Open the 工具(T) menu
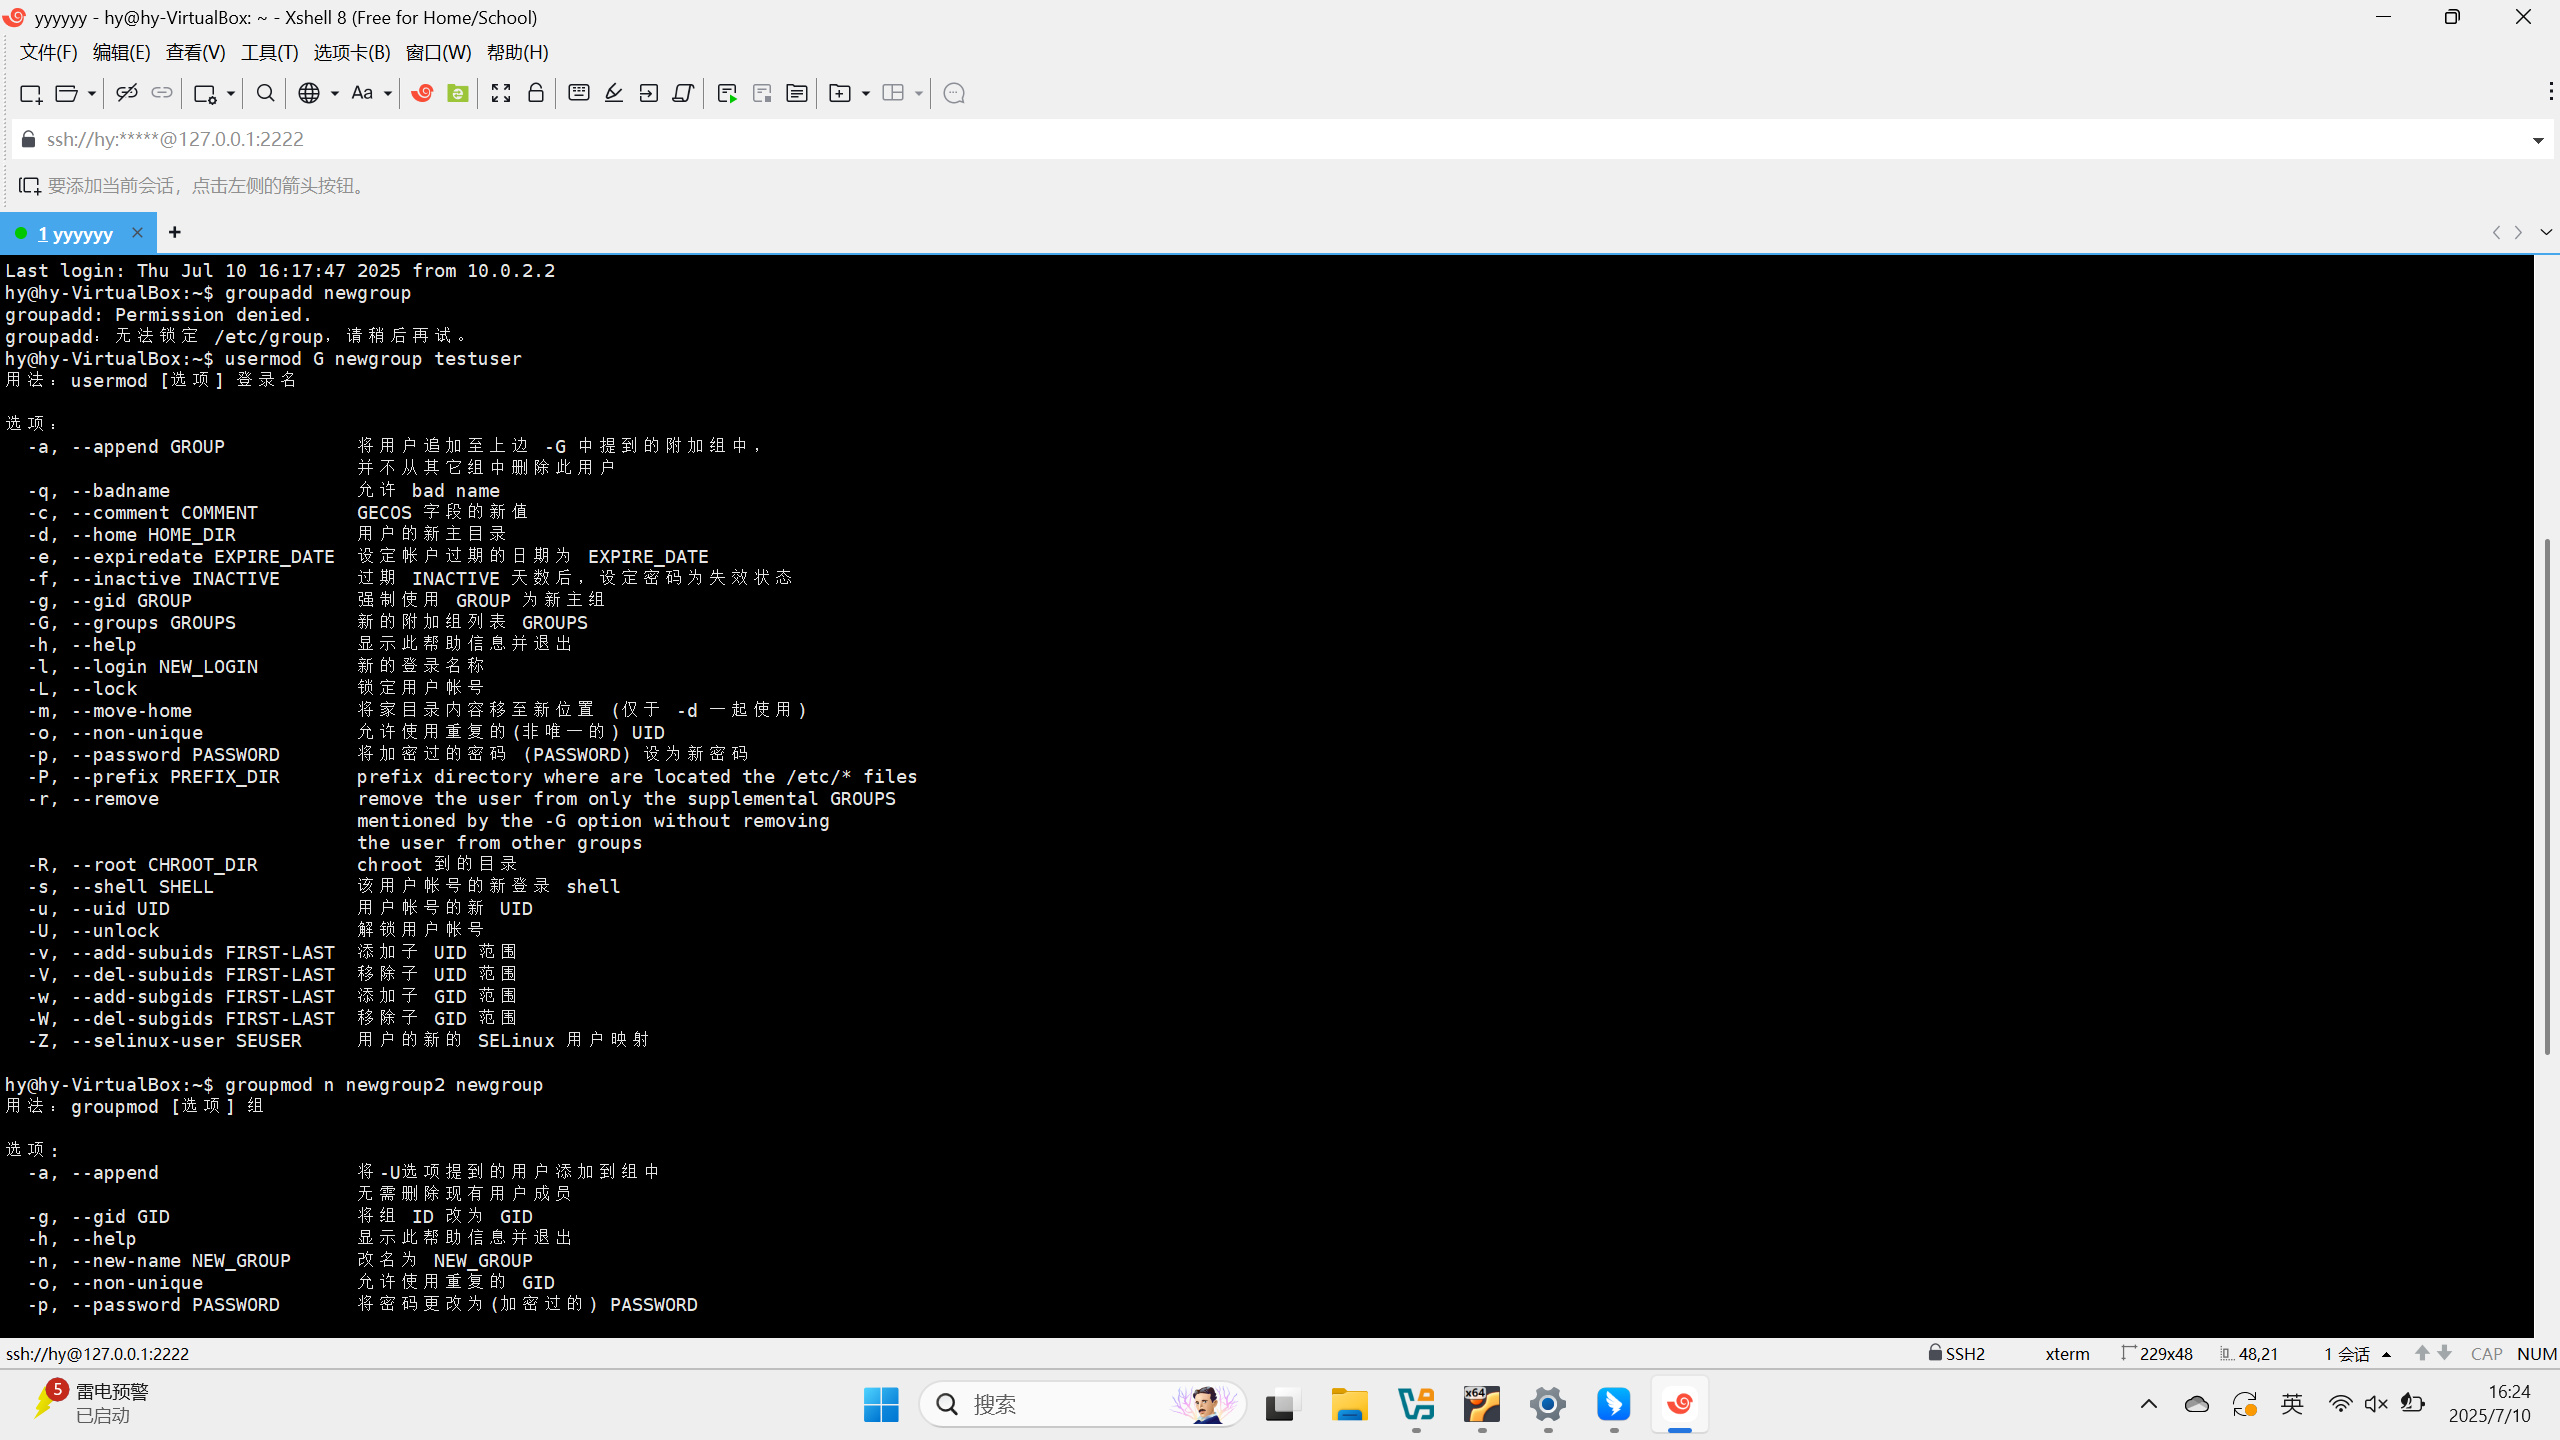Screen dimensions: 2560x1440 269,52
